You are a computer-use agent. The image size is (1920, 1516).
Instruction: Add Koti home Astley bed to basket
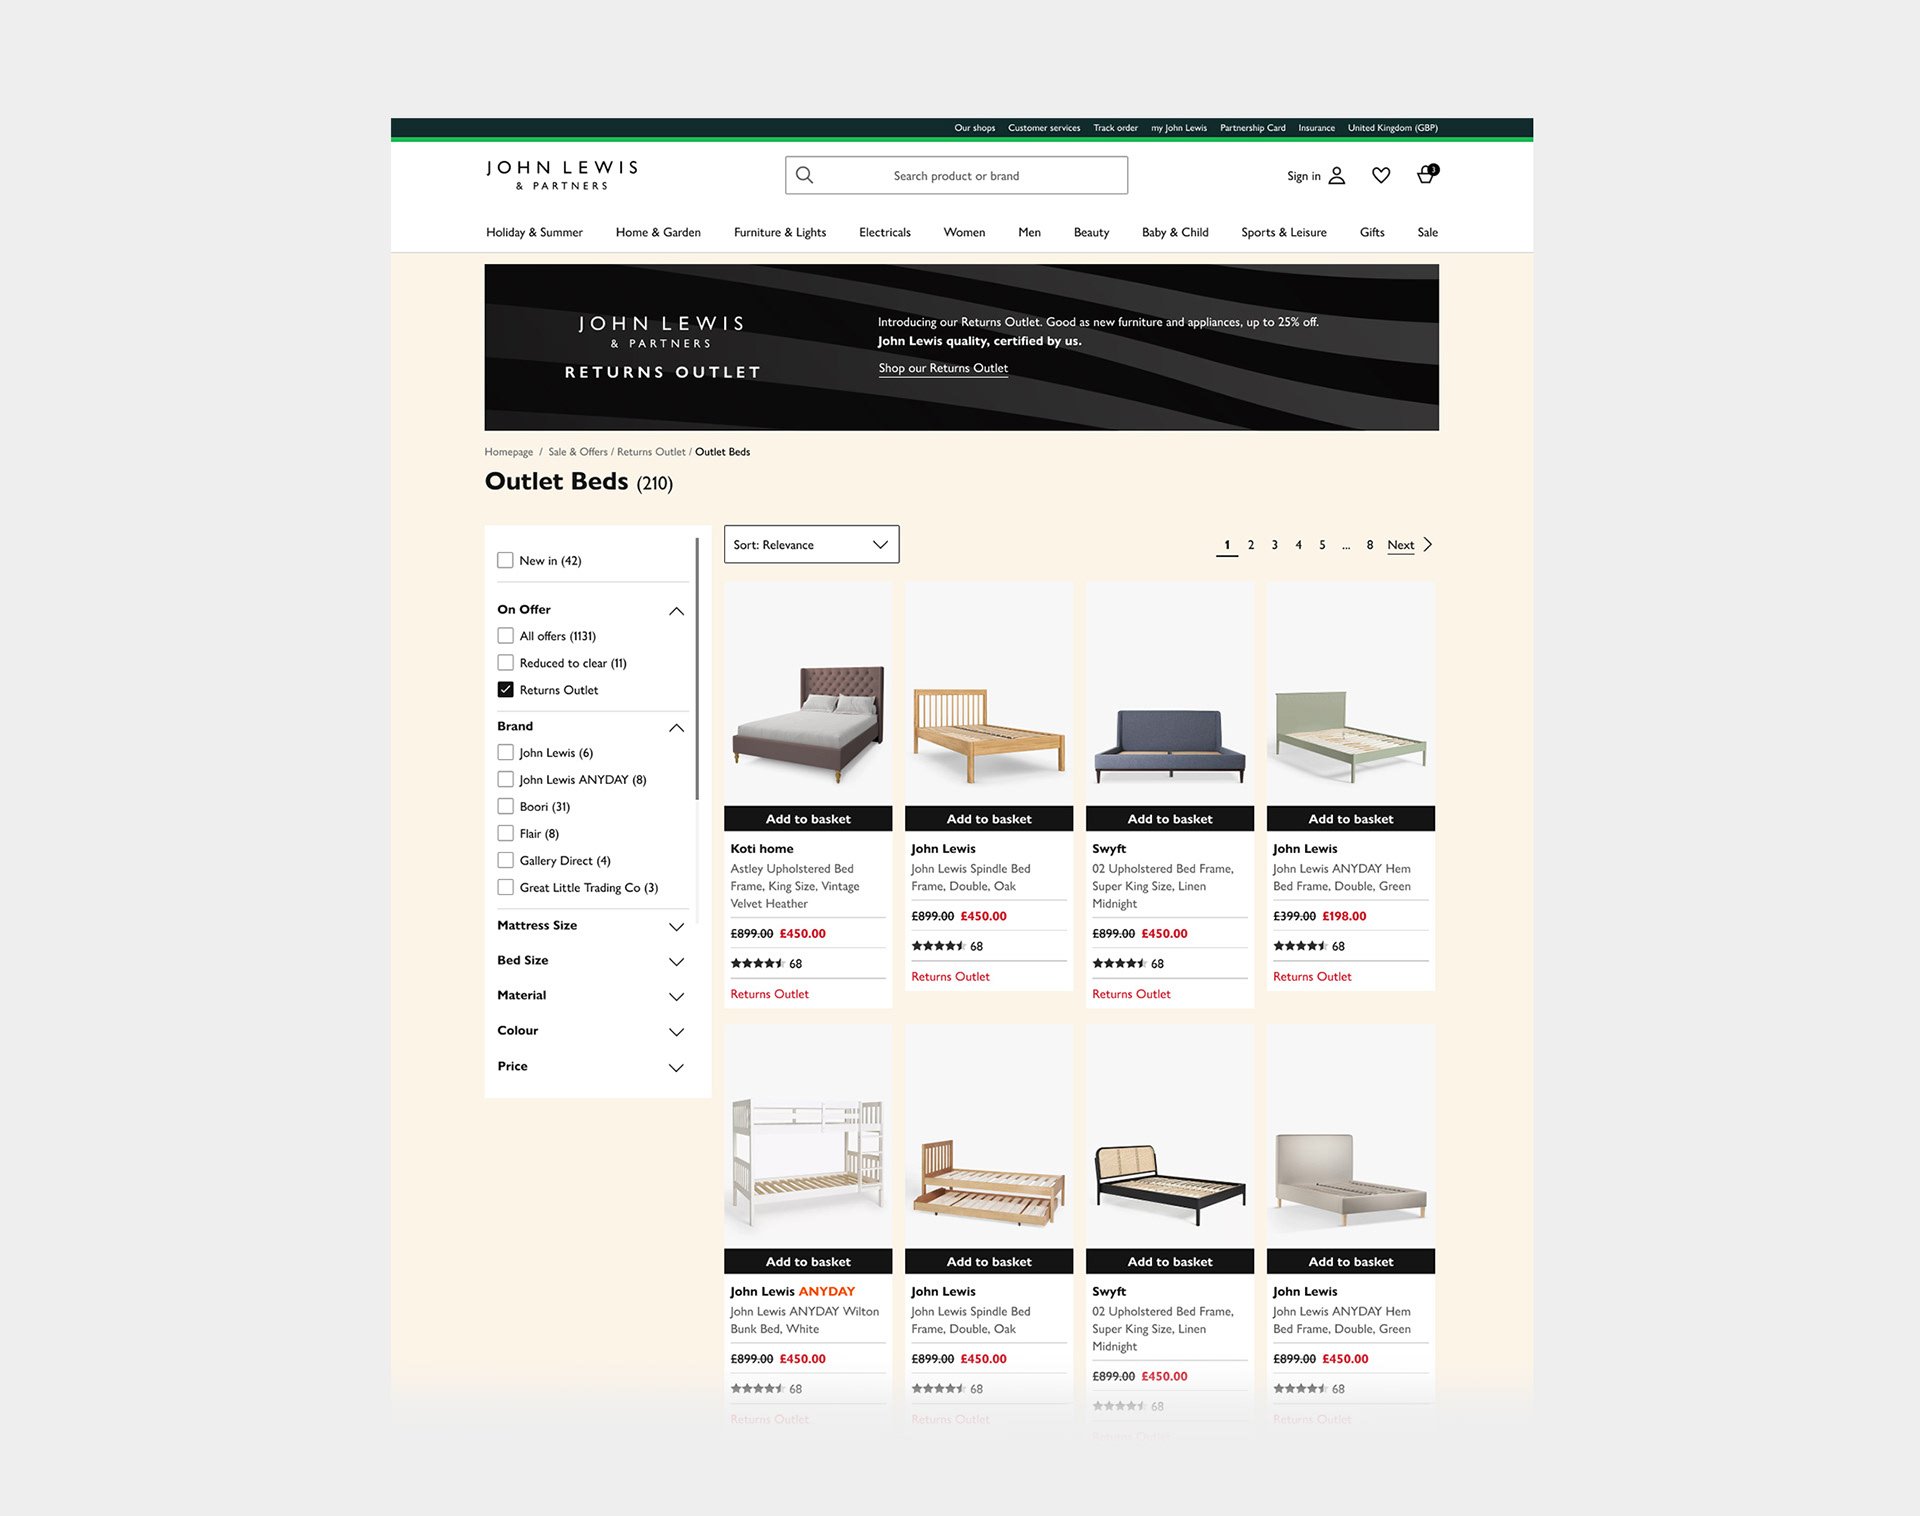pyautogui.click(x=808, y=819)
